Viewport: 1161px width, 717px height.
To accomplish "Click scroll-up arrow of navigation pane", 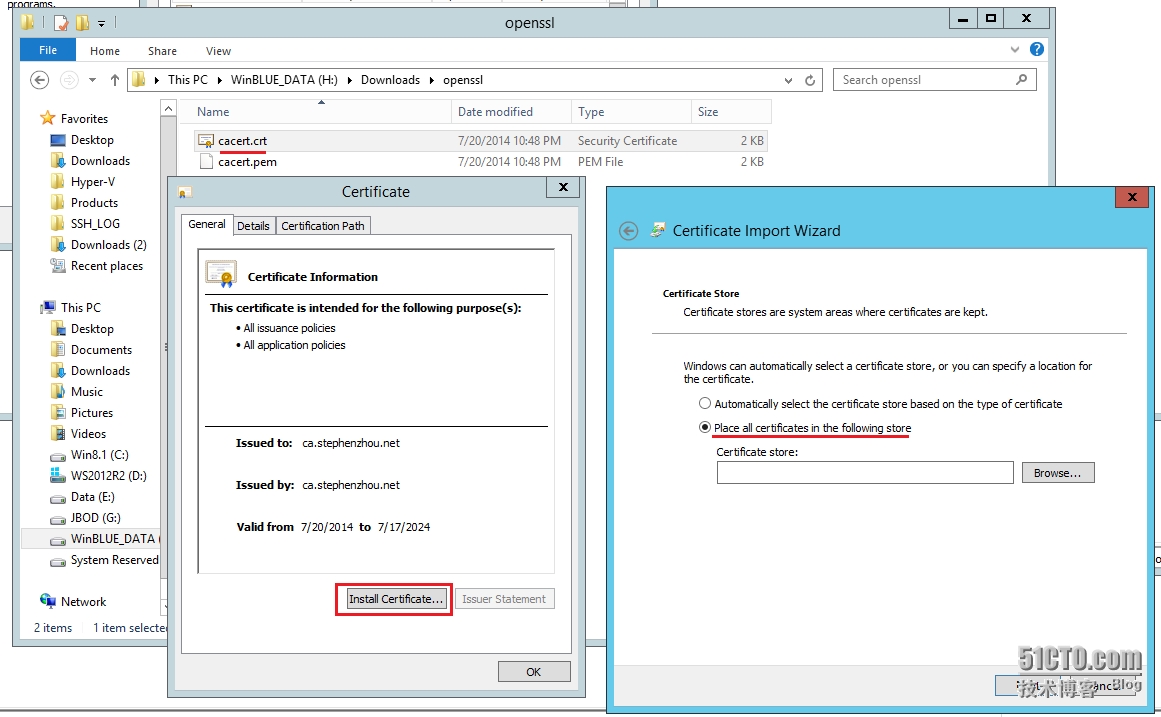I will [168, 109].
